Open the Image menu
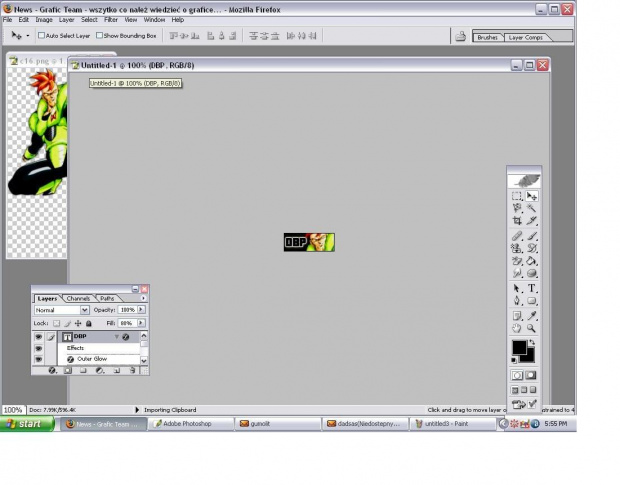 pyautogui.click(x=44, y=20)
